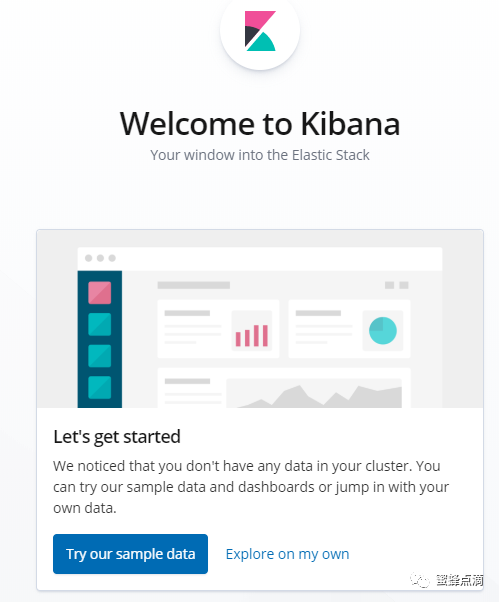
Task: Click the white title bar of the illustrated window
Action: coord(260,259)
